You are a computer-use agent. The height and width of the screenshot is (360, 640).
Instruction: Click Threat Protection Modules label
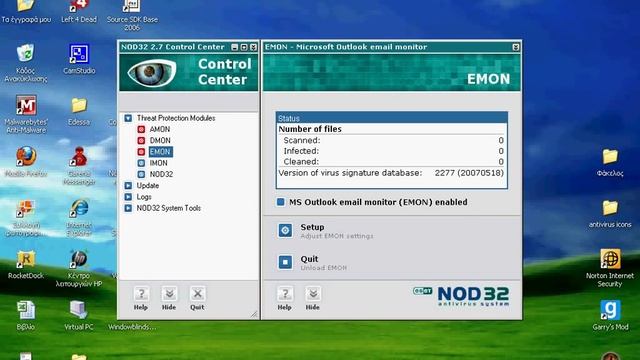click(x=176, y=118)
